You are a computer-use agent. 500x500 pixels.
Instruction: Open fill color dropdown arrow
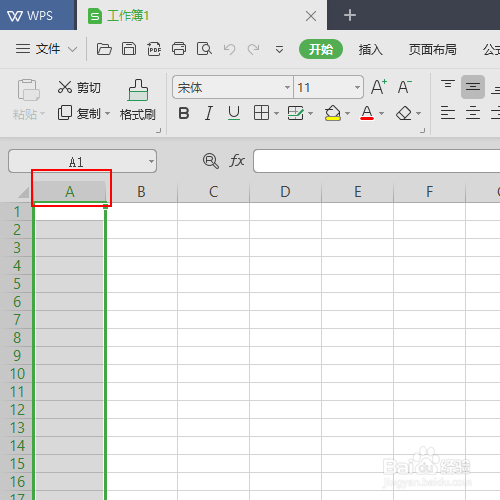[347, 114]
